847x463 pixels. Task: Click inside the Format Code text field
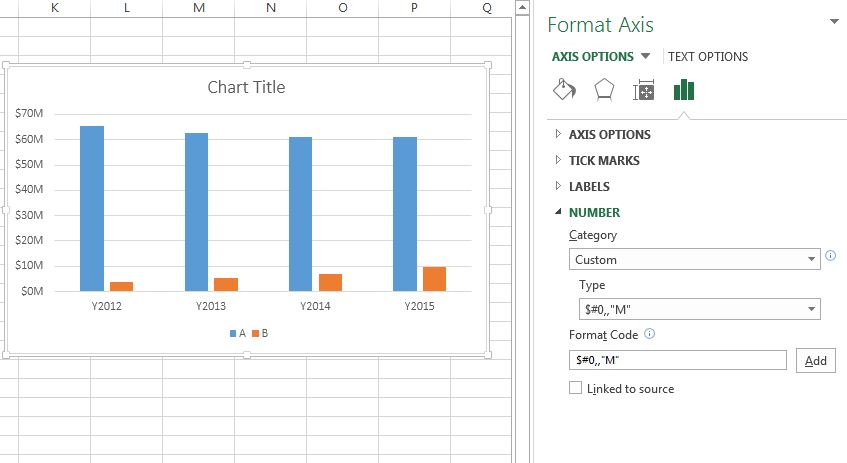(677, 360)
